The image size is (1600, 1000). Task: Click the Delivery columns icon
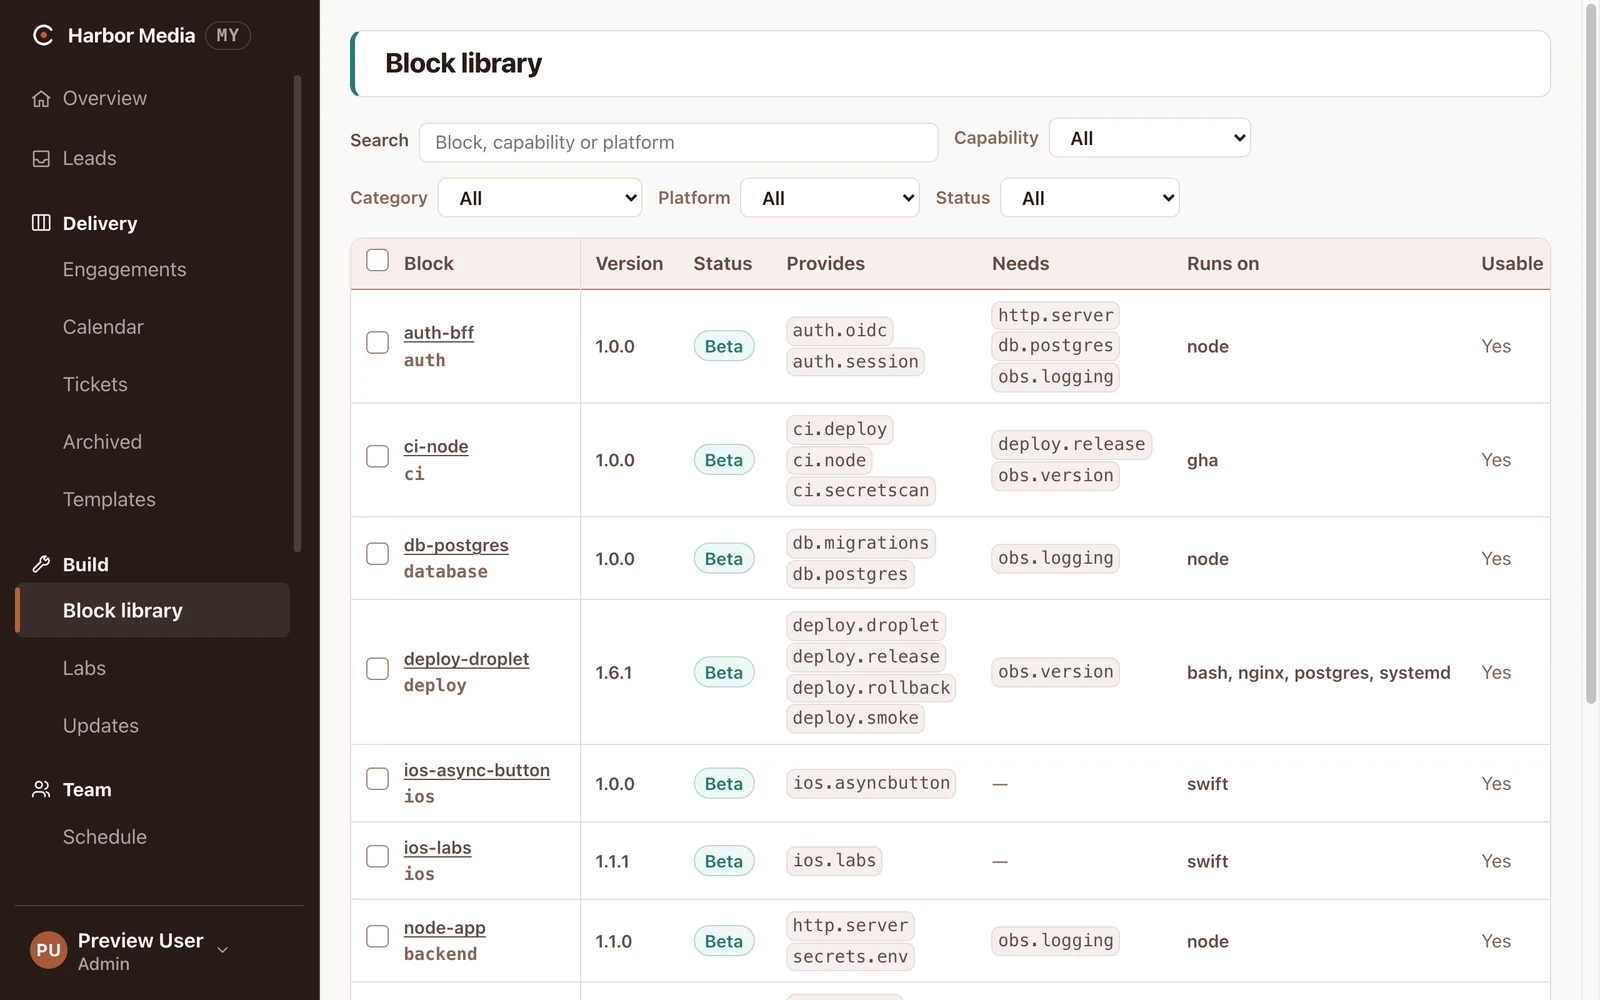click(41, 222)
